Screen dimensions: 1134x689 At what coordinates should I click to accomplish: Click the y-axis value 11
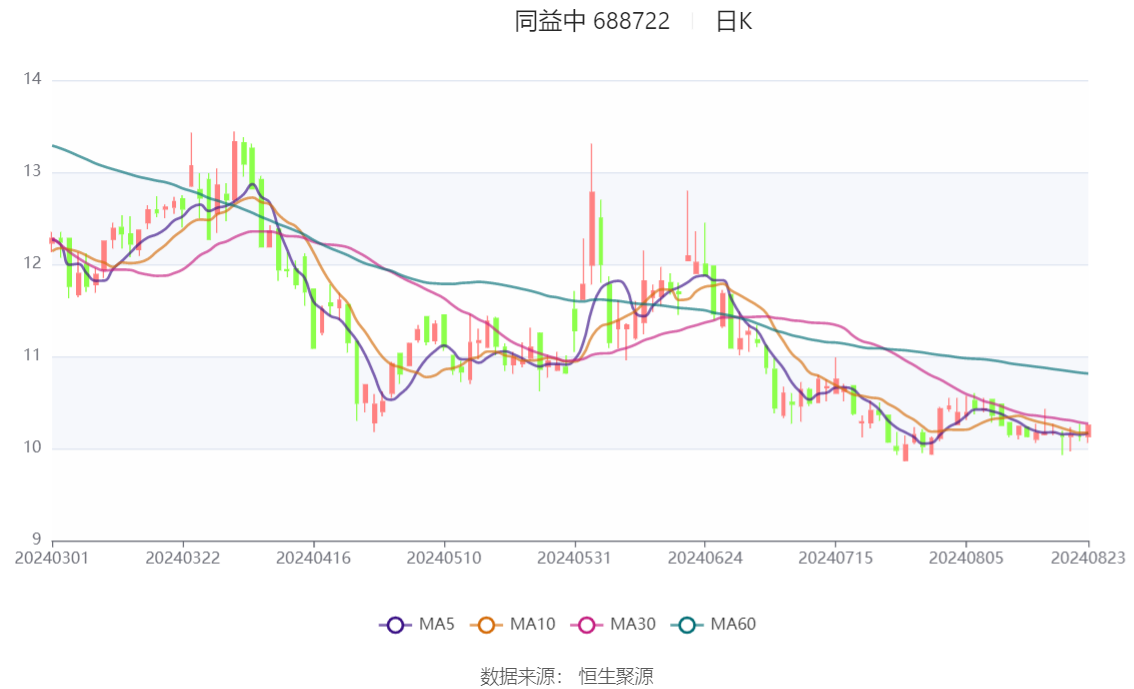pyautogui.click(x=33, y=355)
